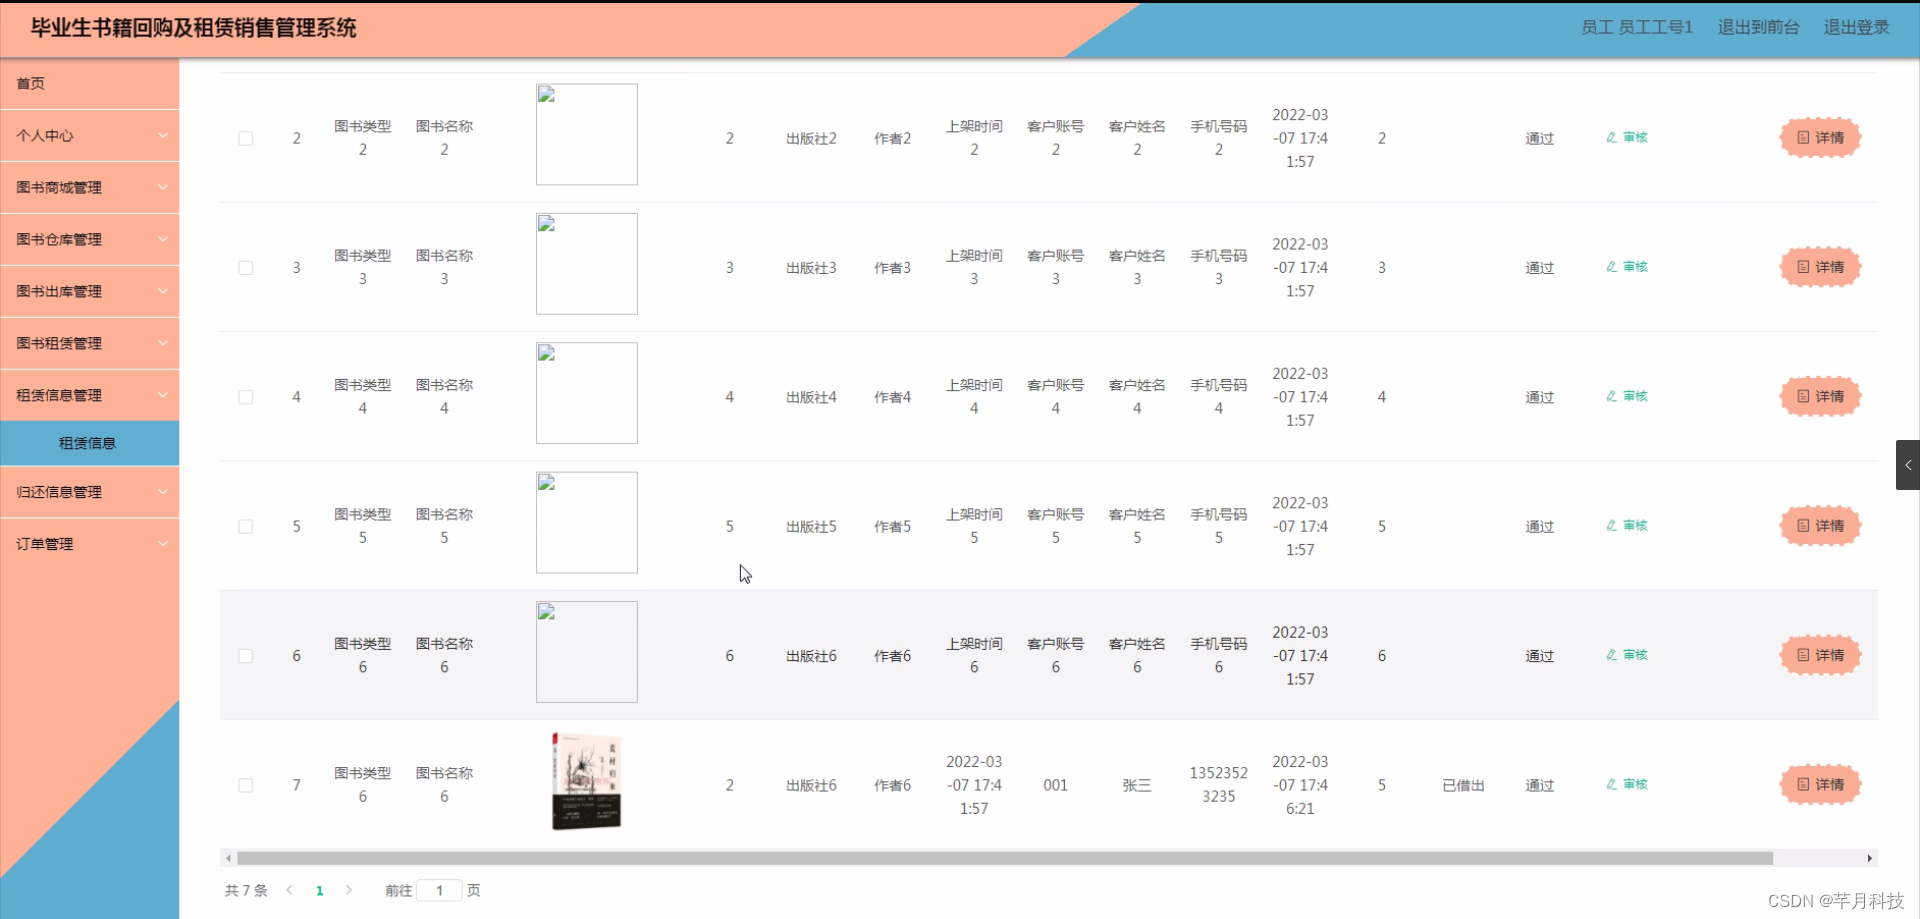Open 详情 for 图书名称6
The width and height of the screenshot is (1920, 919).
tap(1820, 655)
